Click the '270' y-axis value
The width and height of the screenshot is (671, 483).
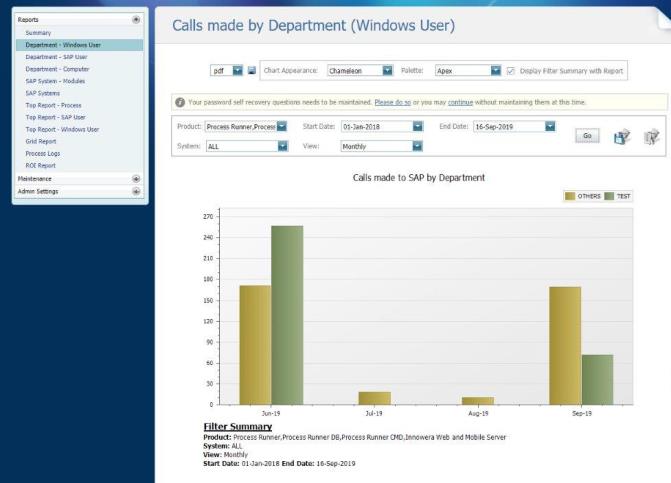(x=208, y=217)
